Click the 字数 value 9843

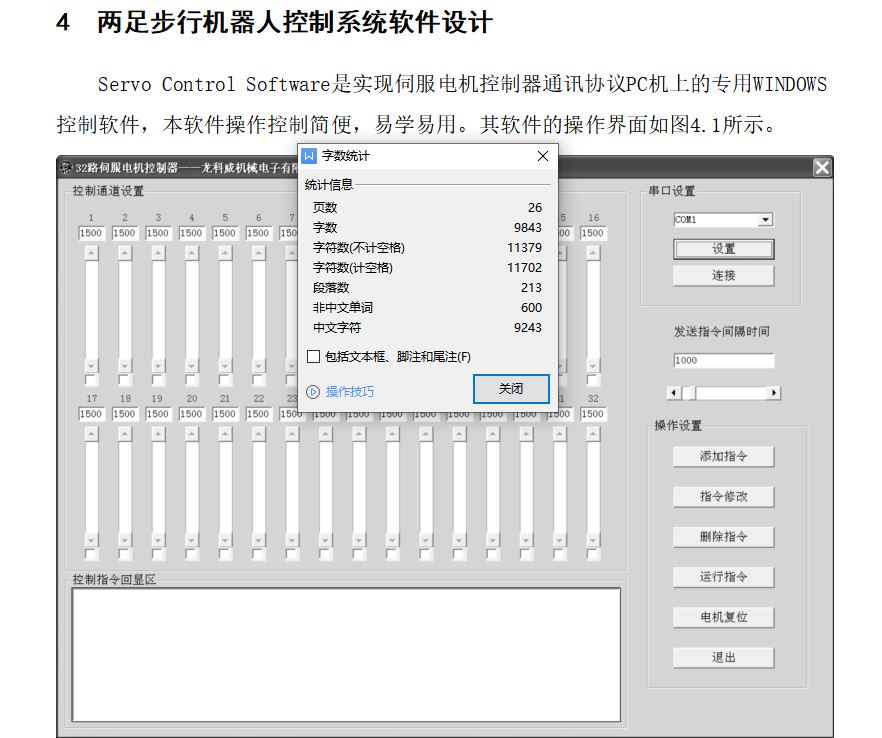(x=528, y=228)
